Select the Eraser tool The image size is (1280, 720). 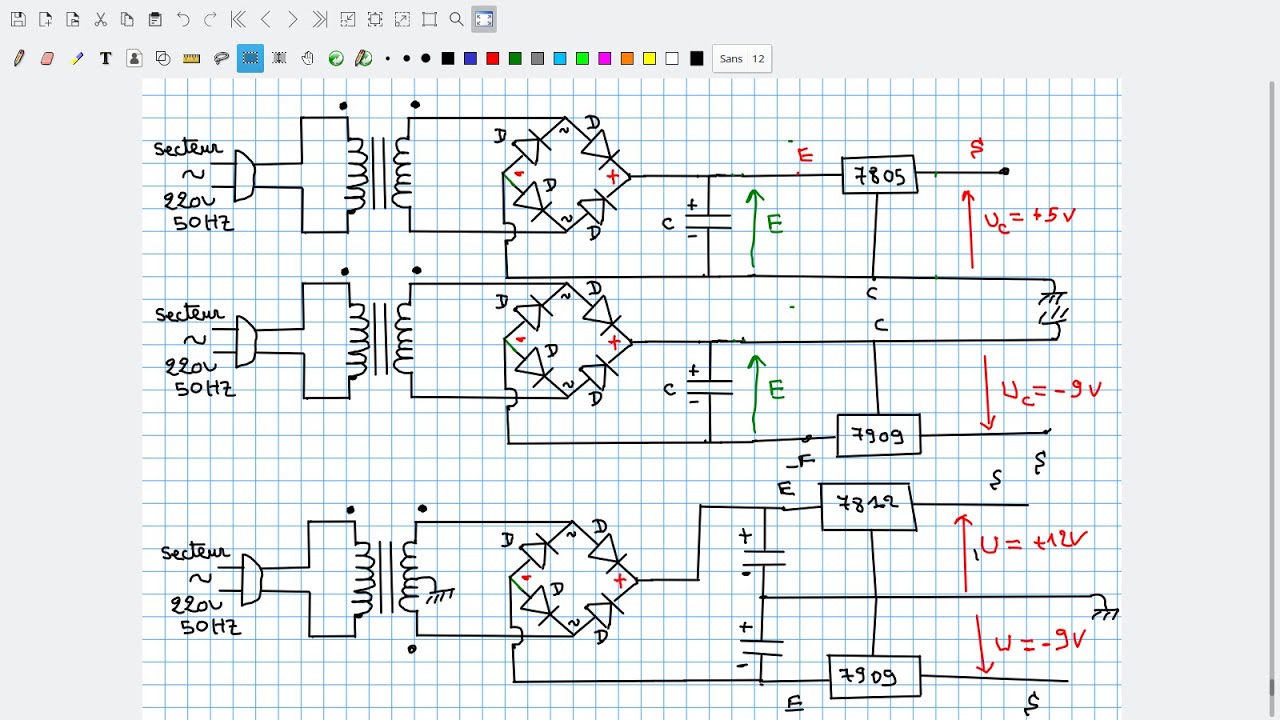47,58
